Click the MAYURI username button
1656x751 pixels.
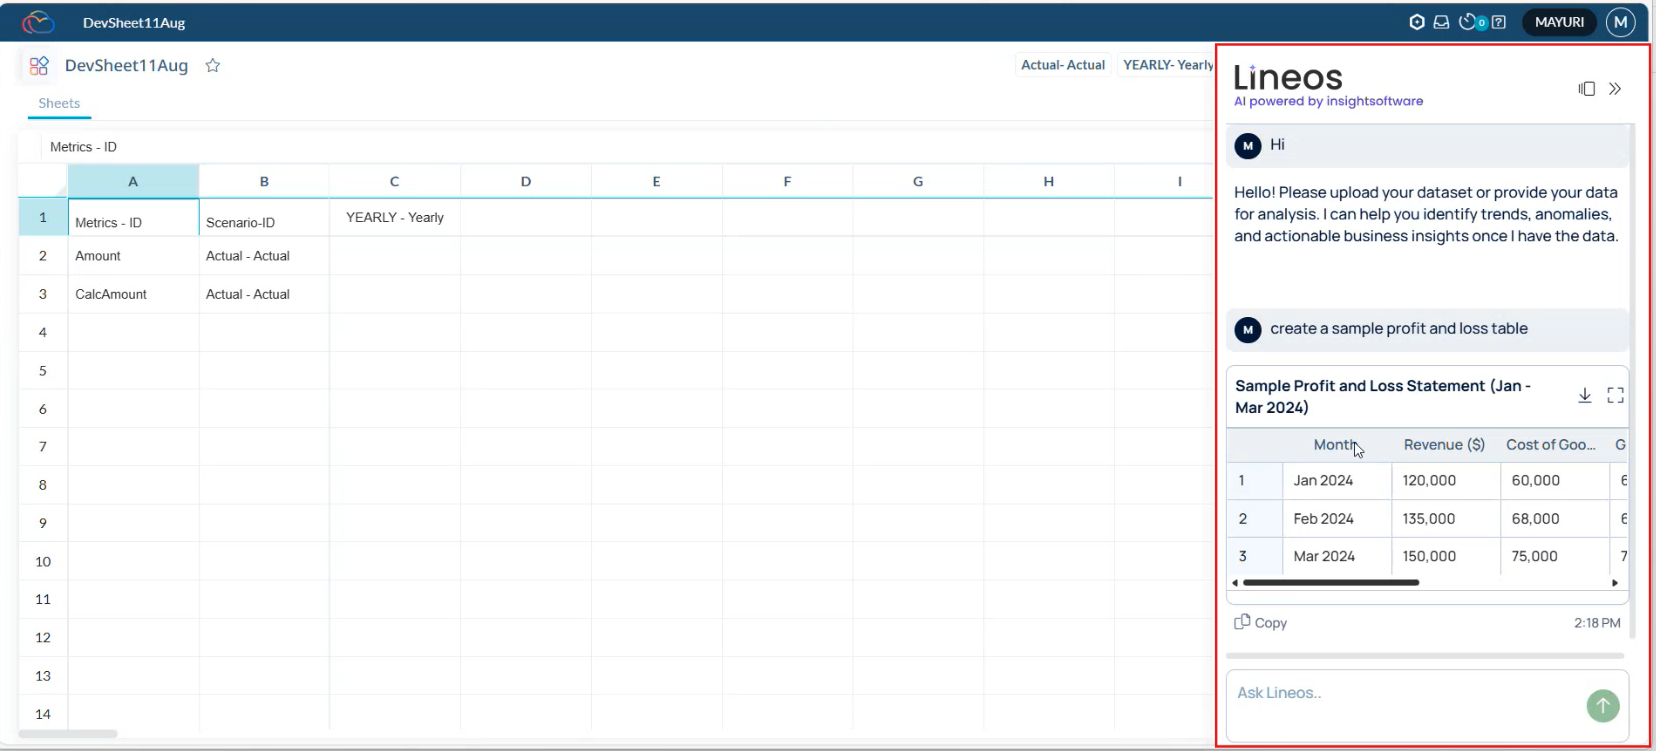[1558, 22]
